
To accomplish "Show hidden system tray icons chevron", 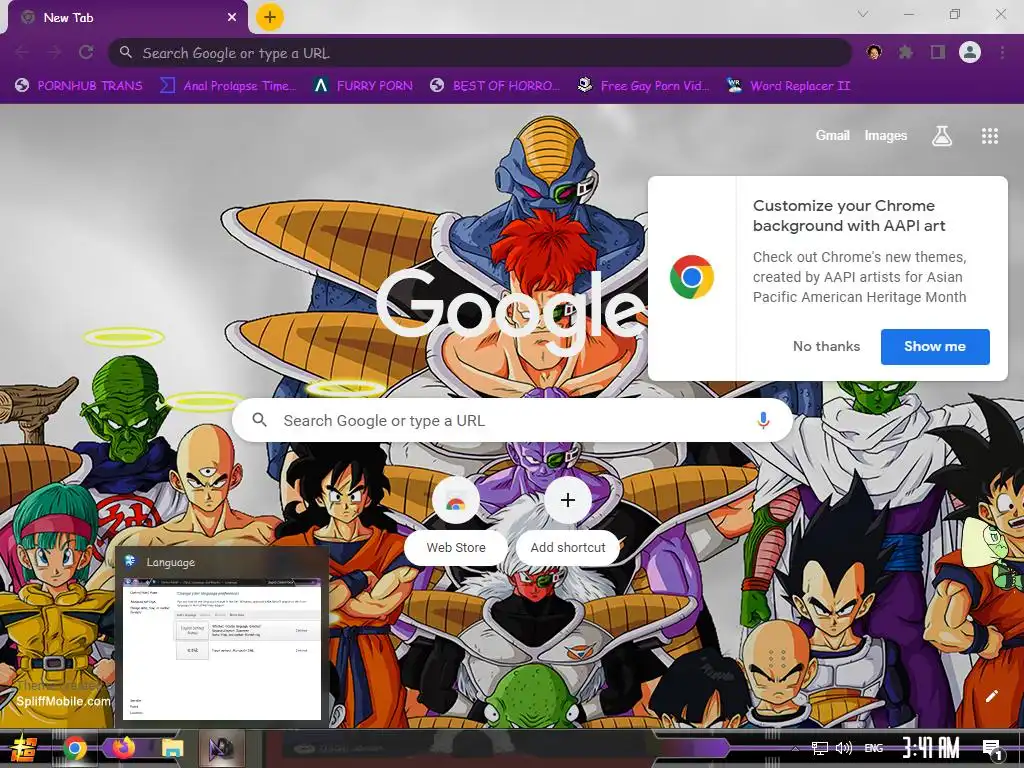I will (x=795, y=748).
